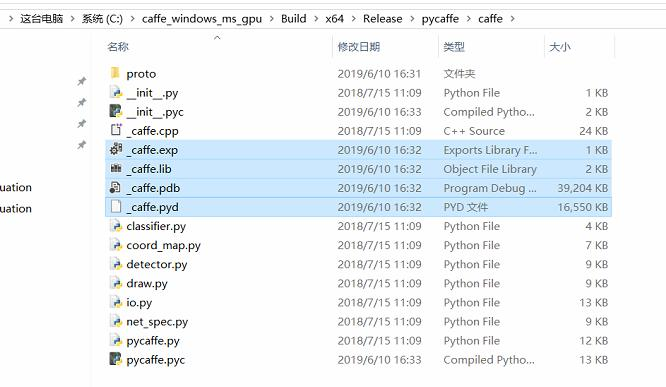666x387 pixels.
Task: Click the 16,550 KB size value
Action: [582, 207]
